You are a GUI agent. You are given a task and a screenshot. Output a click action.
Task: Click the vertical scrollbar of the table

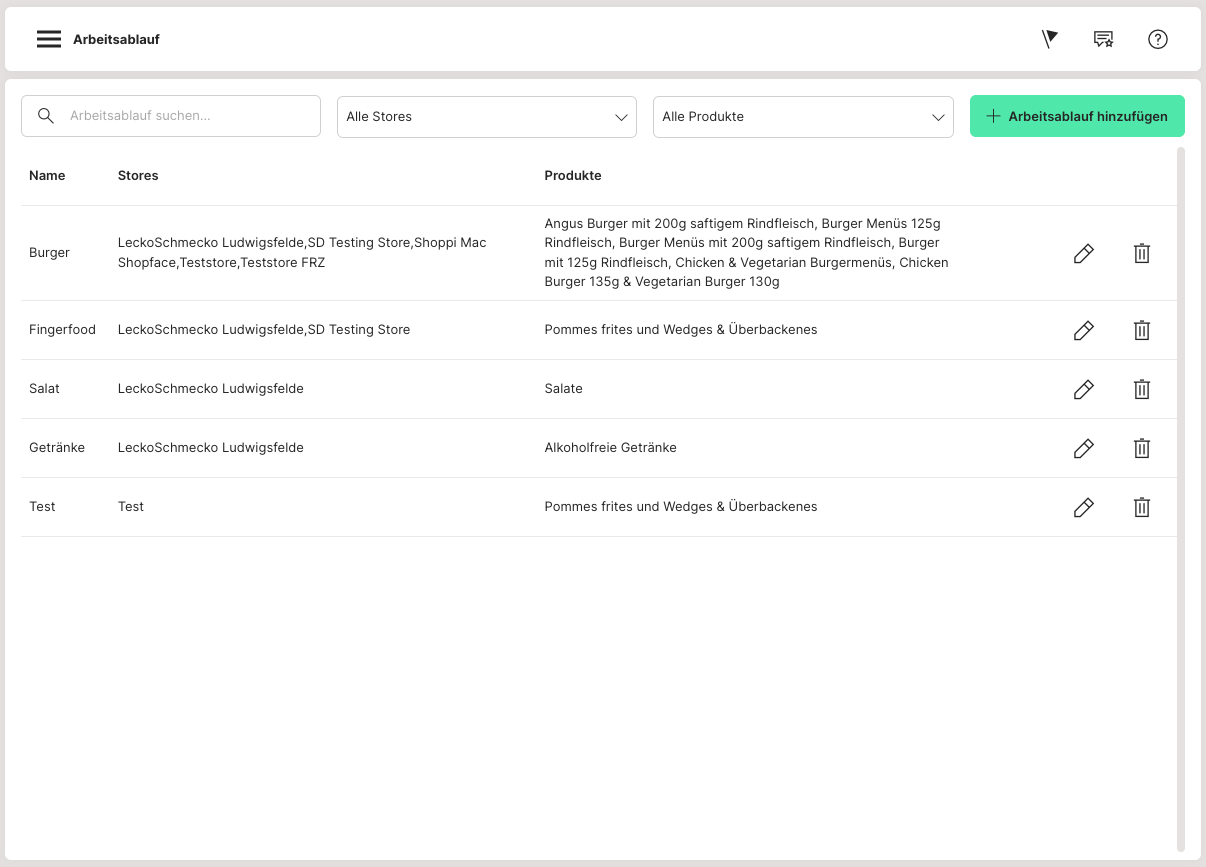[1181, 500]
